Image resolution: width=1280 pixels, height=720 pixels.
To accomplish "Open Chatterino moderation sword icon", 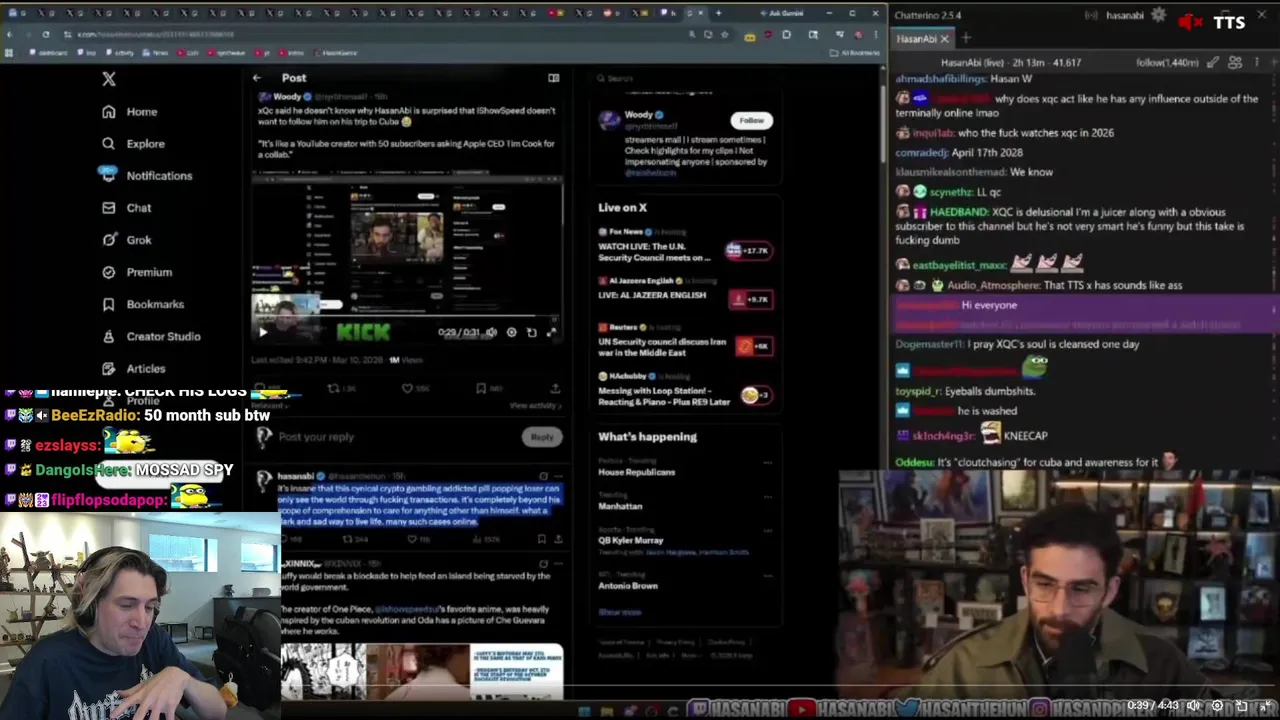I will [1213, 62].
